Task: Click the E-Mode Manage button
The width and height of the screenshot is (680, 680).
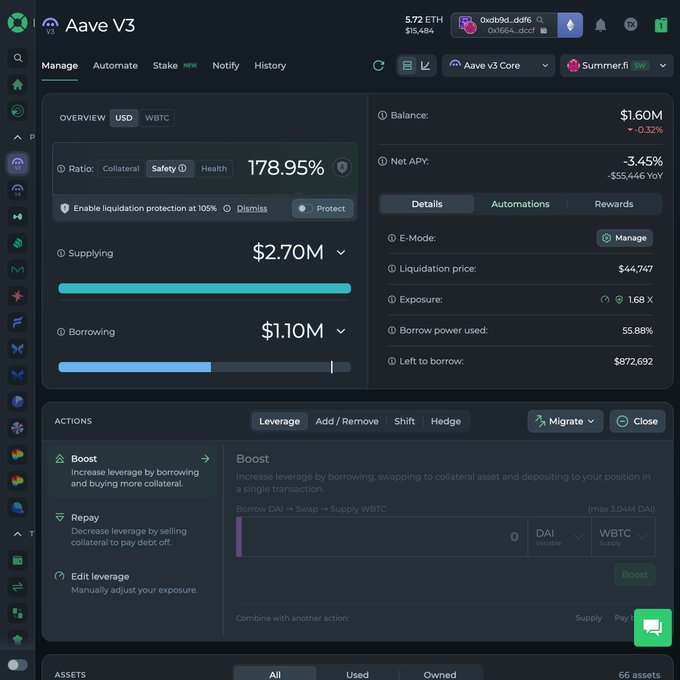Action: [x=624, y=238]
